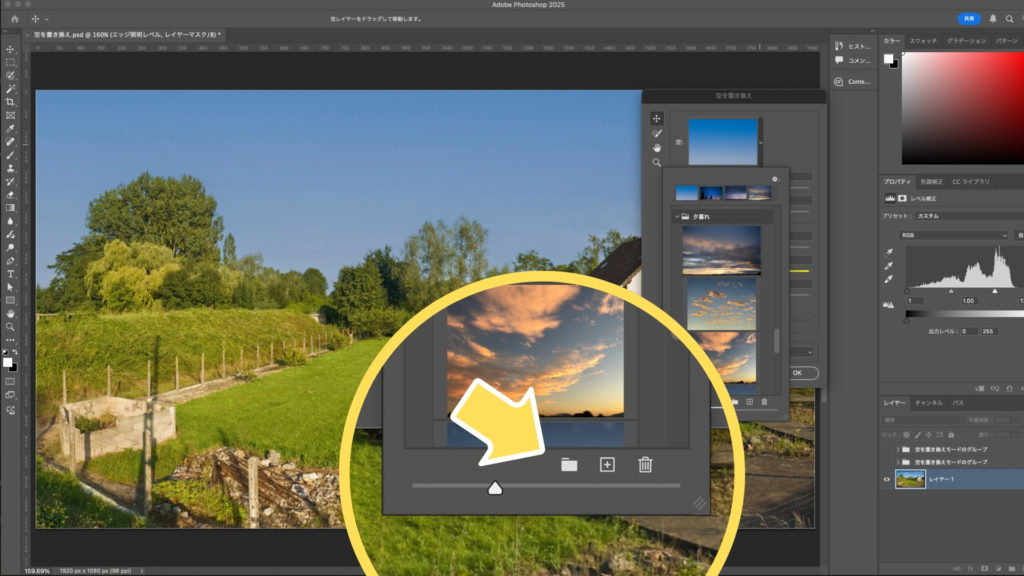This screenshot has height=576, width=1024.
Task: Collapse the 夕暮れ sky preset folder
Action: (x=677, y=216)
